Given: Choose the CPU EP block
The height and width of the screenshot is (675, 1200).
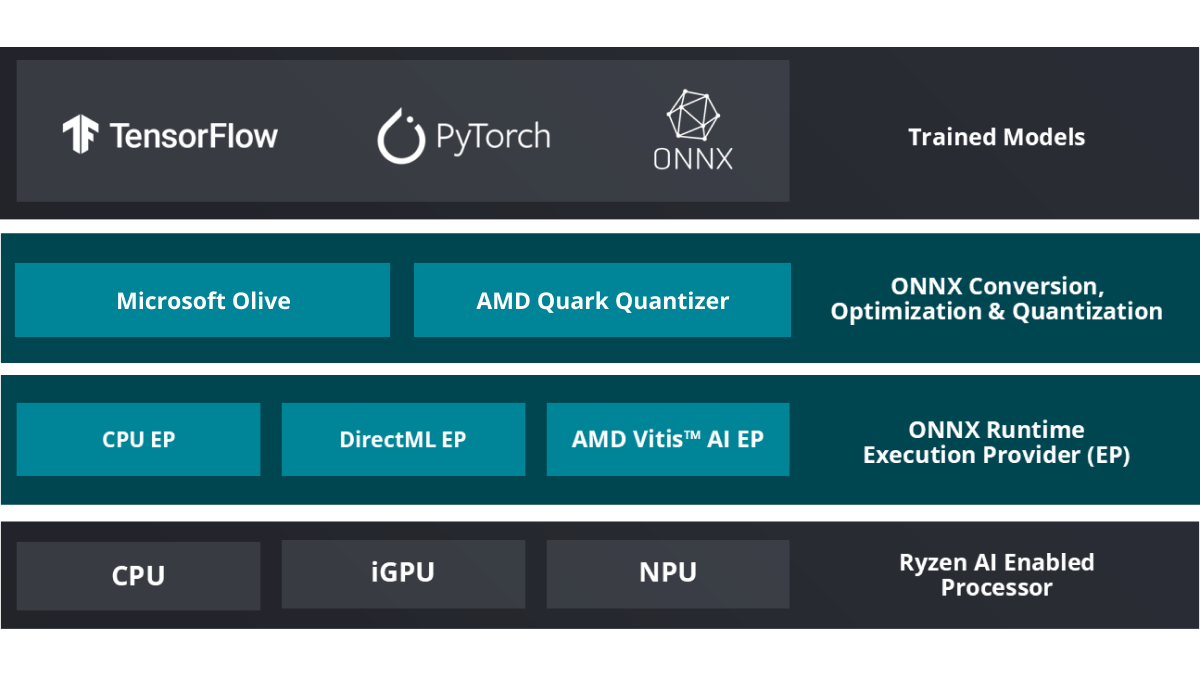Looking at the screenshot, I should click(x=138, y=439).
